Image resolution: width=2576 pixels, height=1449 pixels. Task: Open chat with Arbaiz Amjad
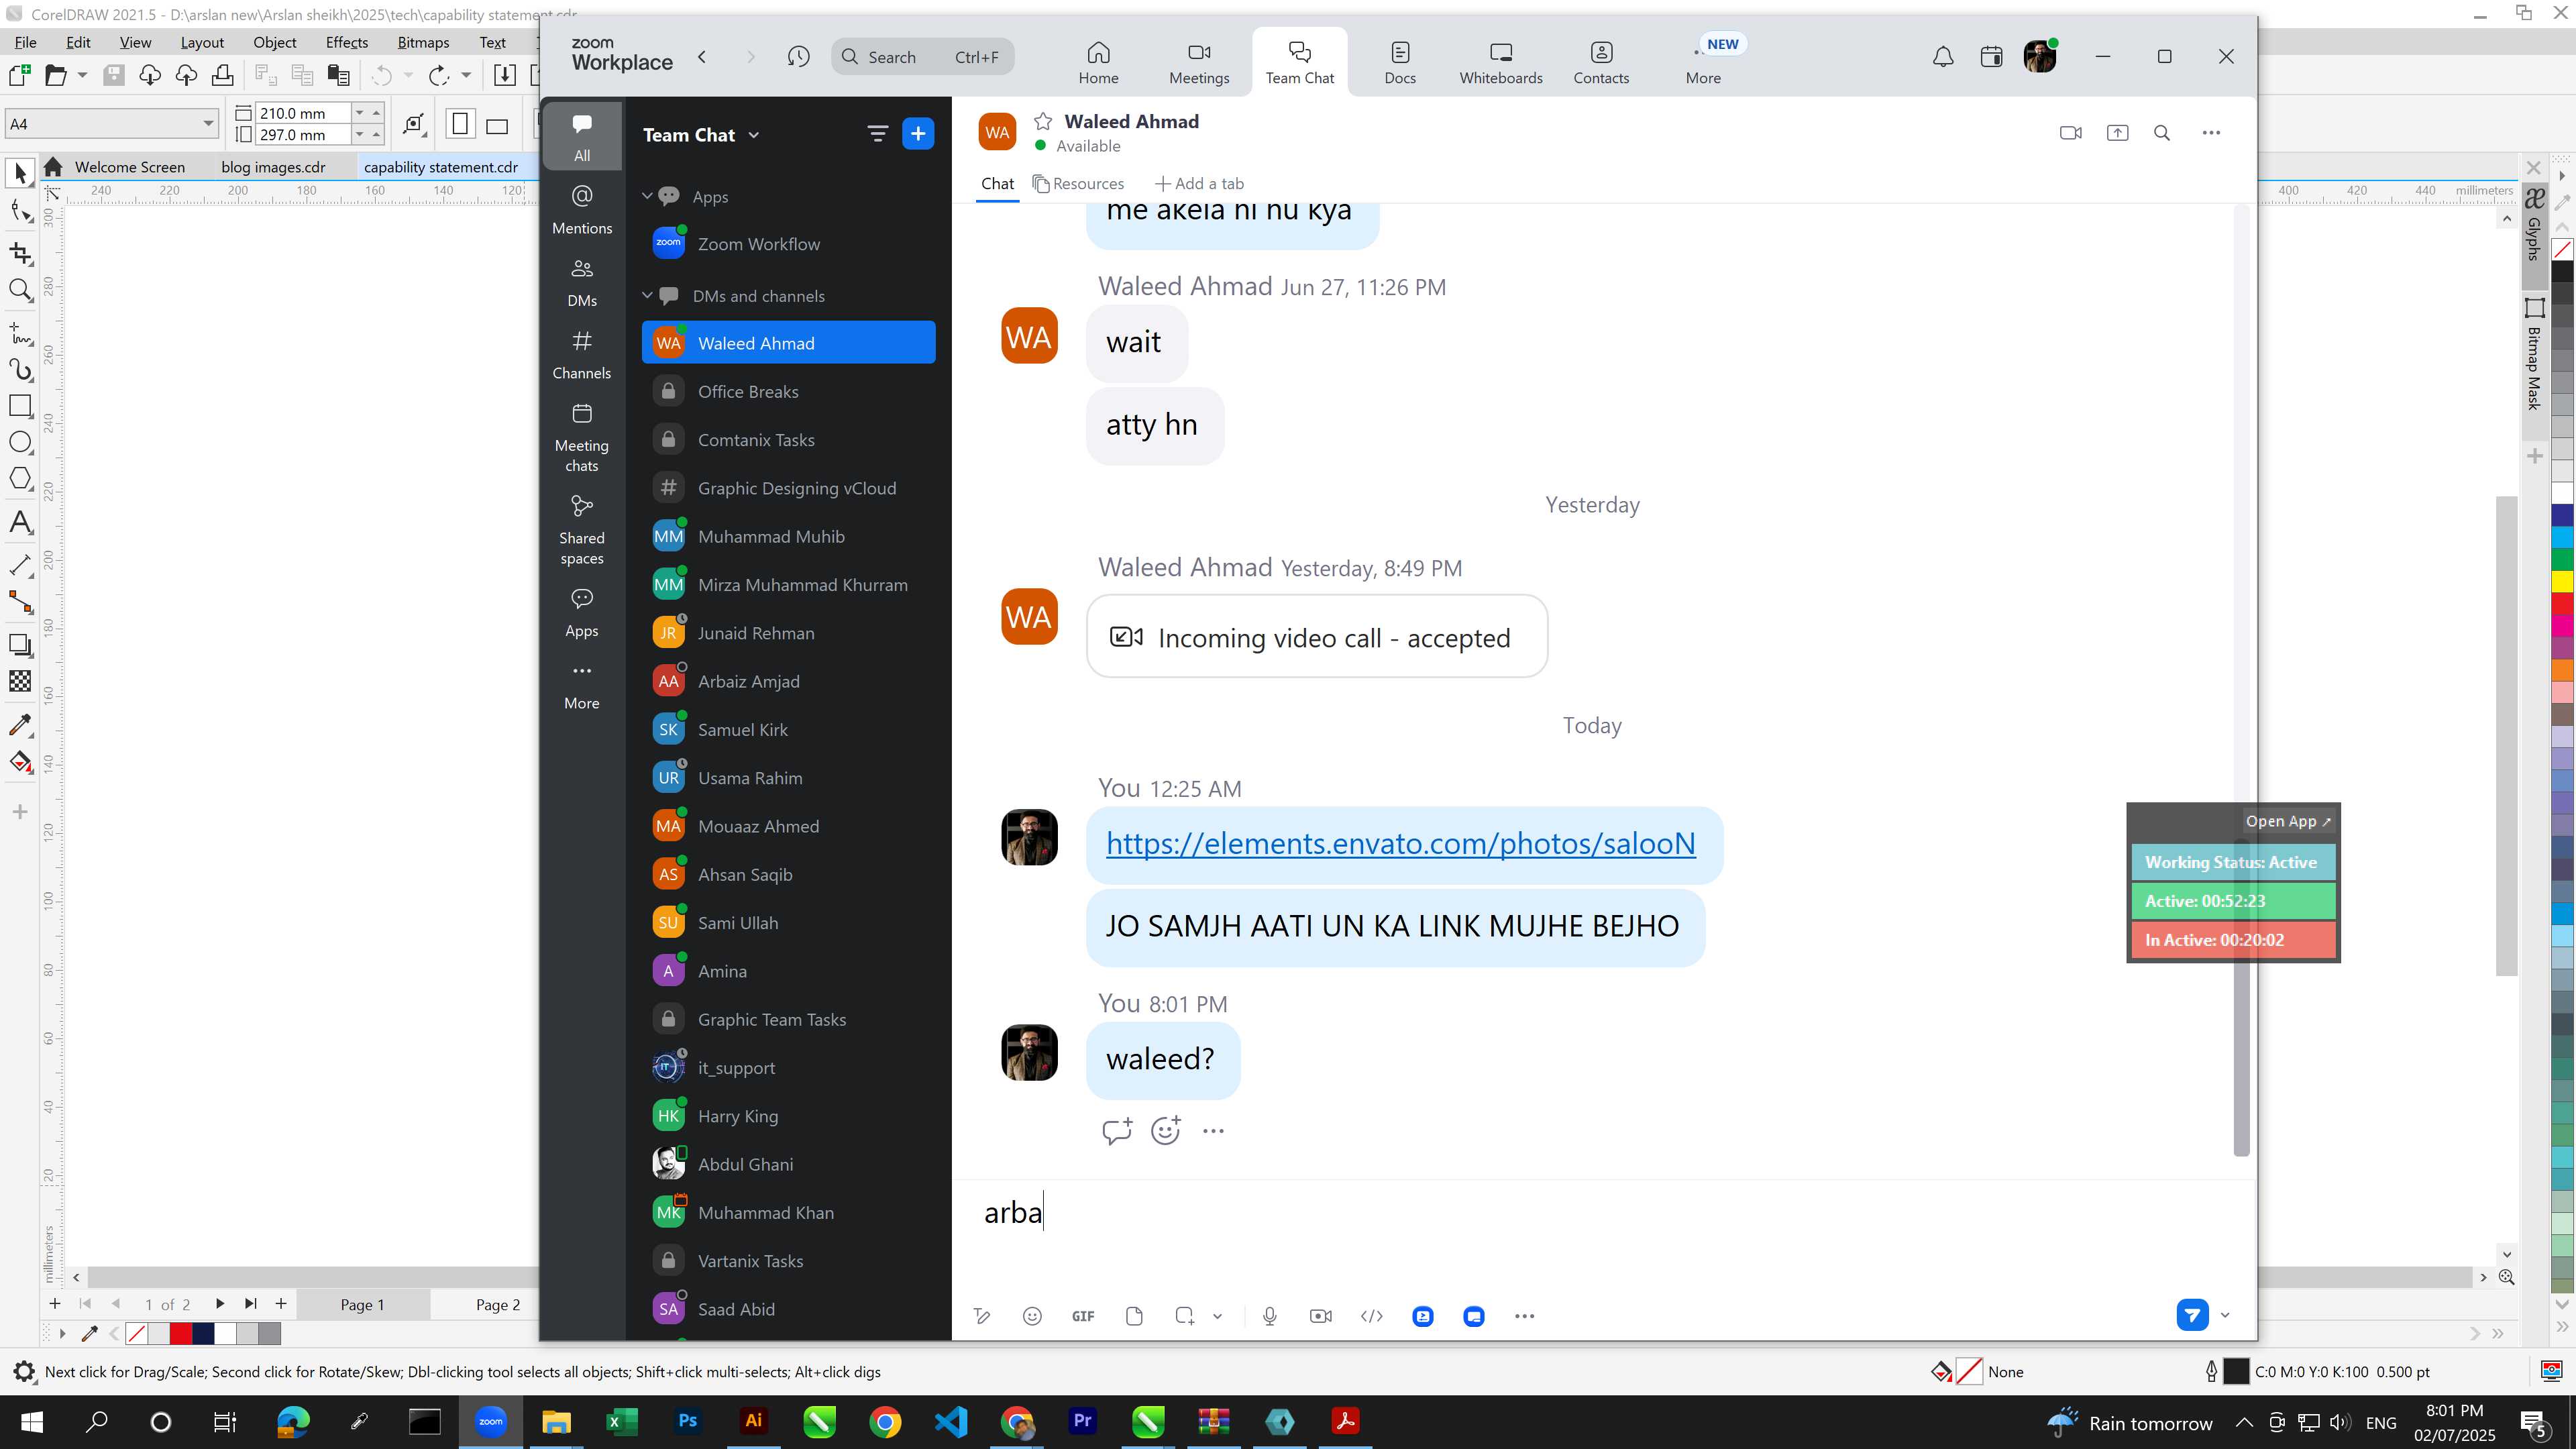click(789, 681)
